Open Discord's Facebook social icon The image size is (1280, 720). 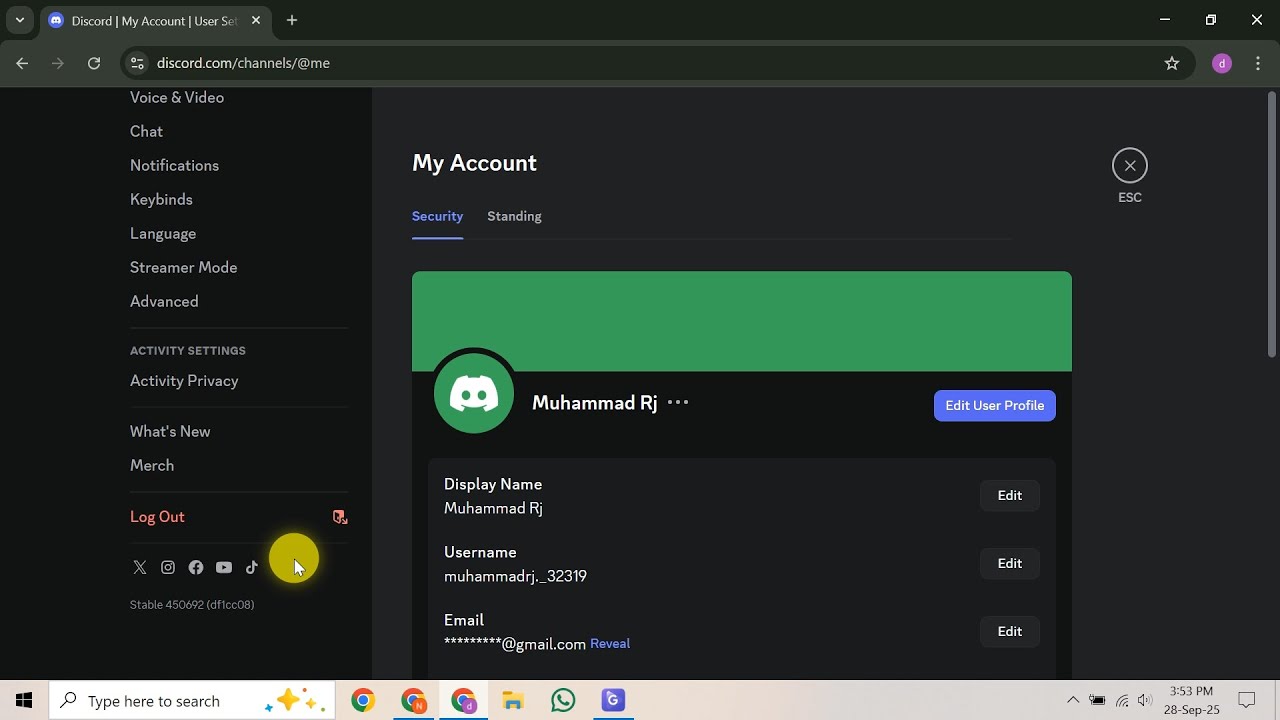coord(196,567)
